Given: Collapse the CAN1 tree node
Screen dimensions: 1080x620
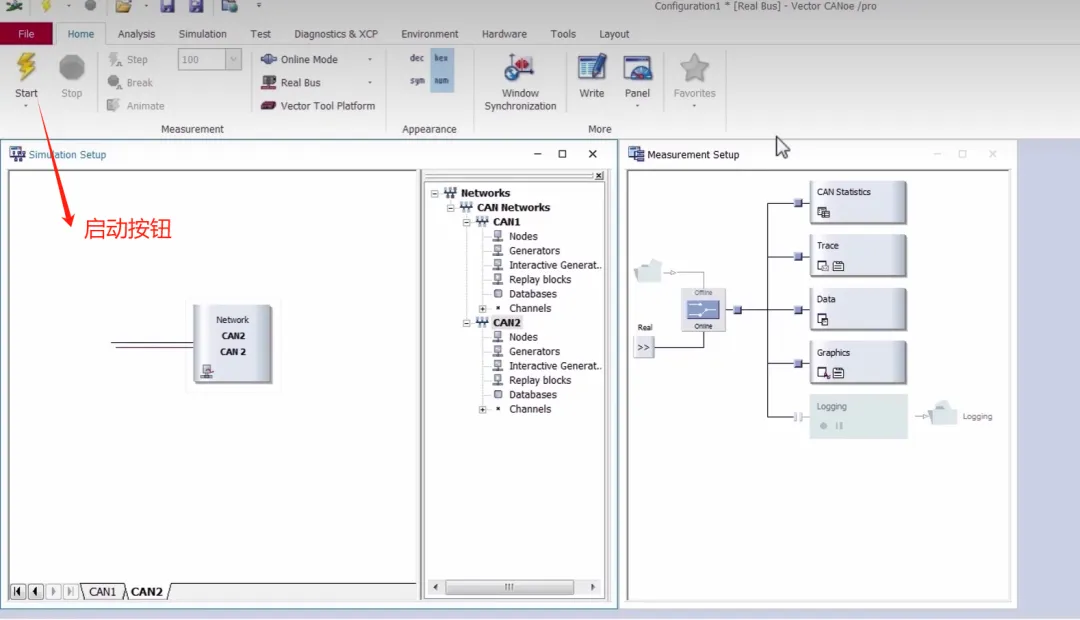Looking at the screenshot, I should [x=466, y=222].
